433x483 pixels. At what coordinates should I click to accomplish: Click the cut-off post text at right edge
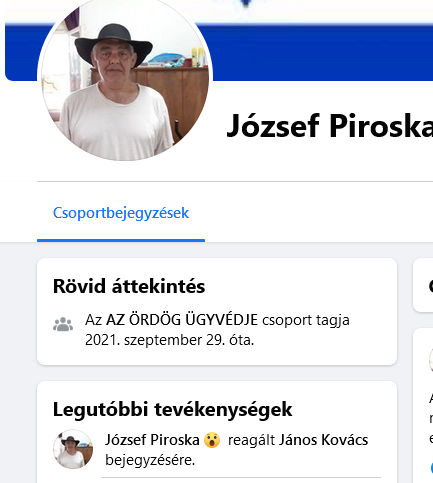[x=431, y=418]
